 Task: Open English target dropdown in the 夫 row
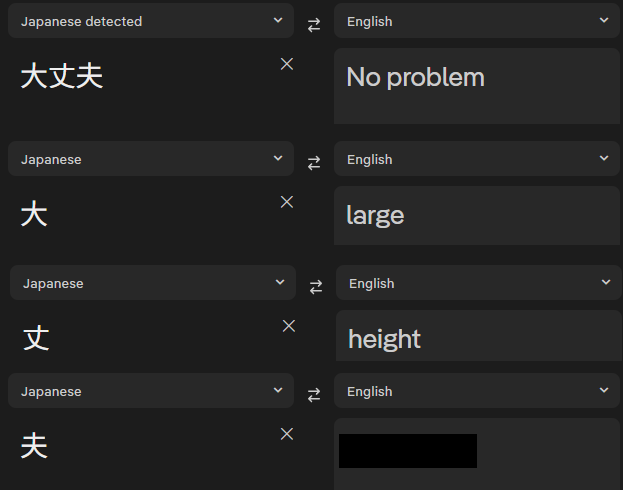[x=477, y=391]
